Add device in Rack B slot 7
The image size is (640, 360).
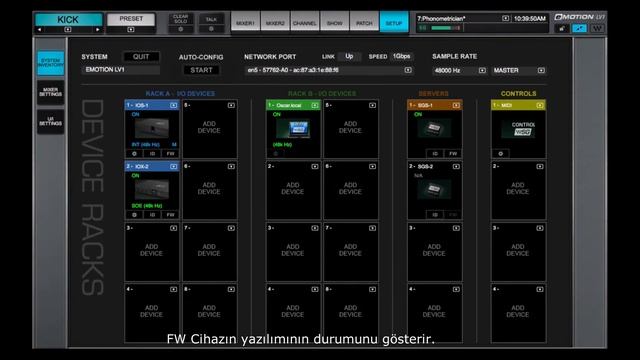coord(350,250)
